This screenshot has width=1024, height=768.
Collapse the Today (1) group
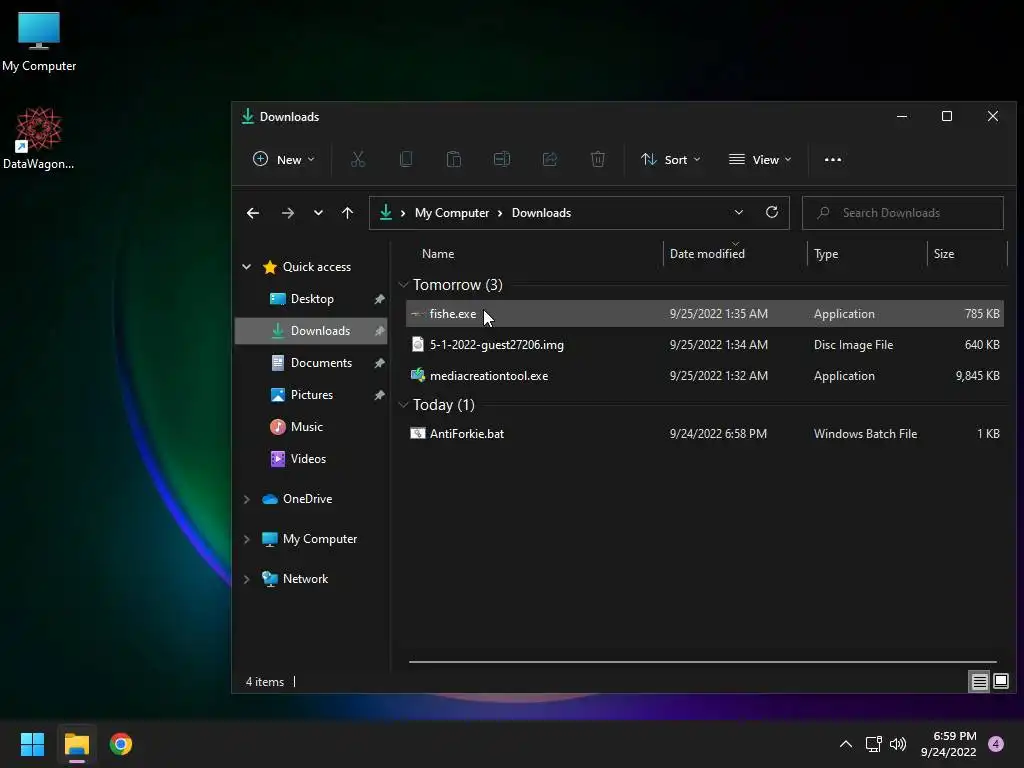(x=404, y=405)
